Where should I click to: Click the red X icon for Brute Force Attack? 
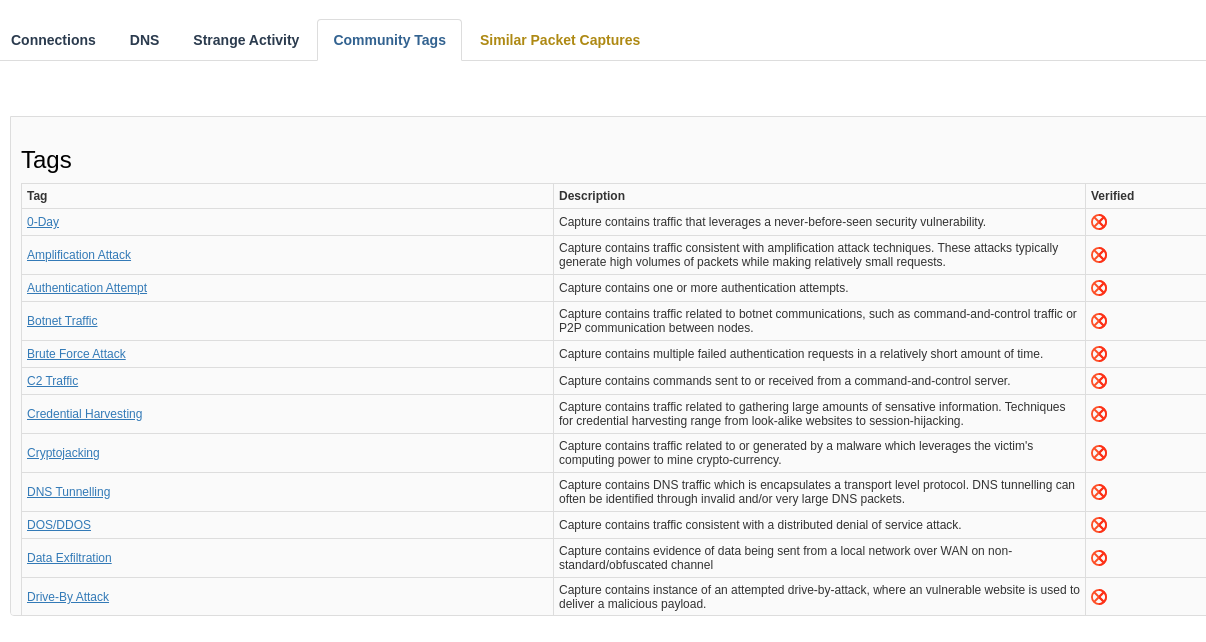pos(1099,354)
